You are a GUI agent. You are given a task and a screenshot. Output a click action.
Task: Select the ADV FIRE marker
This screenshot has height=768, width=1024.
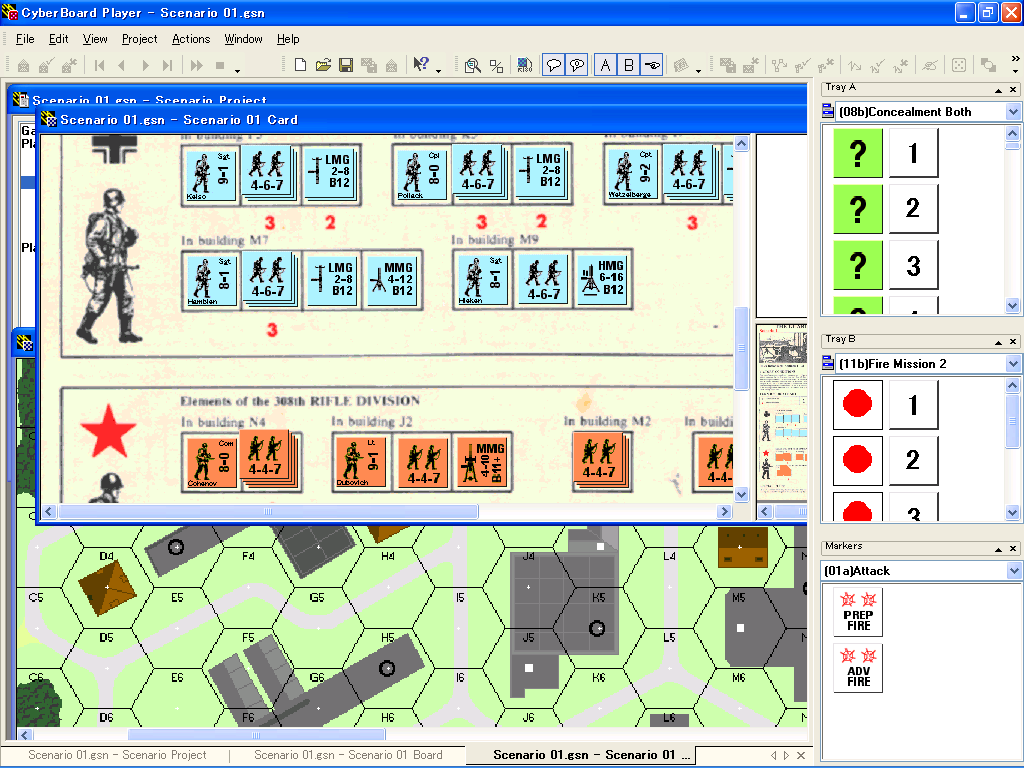858,668
